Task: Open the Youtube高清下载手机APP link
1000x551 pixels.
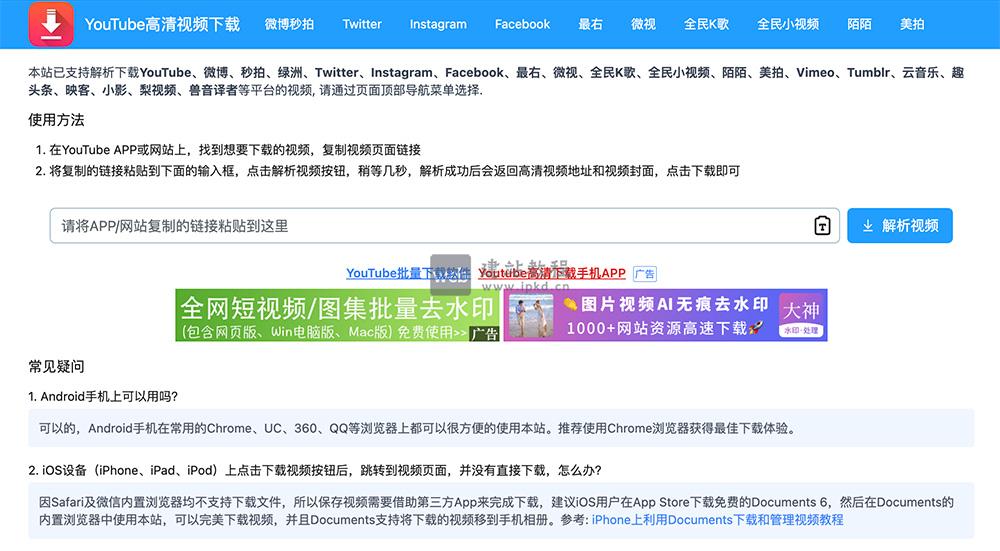Action: point(552,273)
